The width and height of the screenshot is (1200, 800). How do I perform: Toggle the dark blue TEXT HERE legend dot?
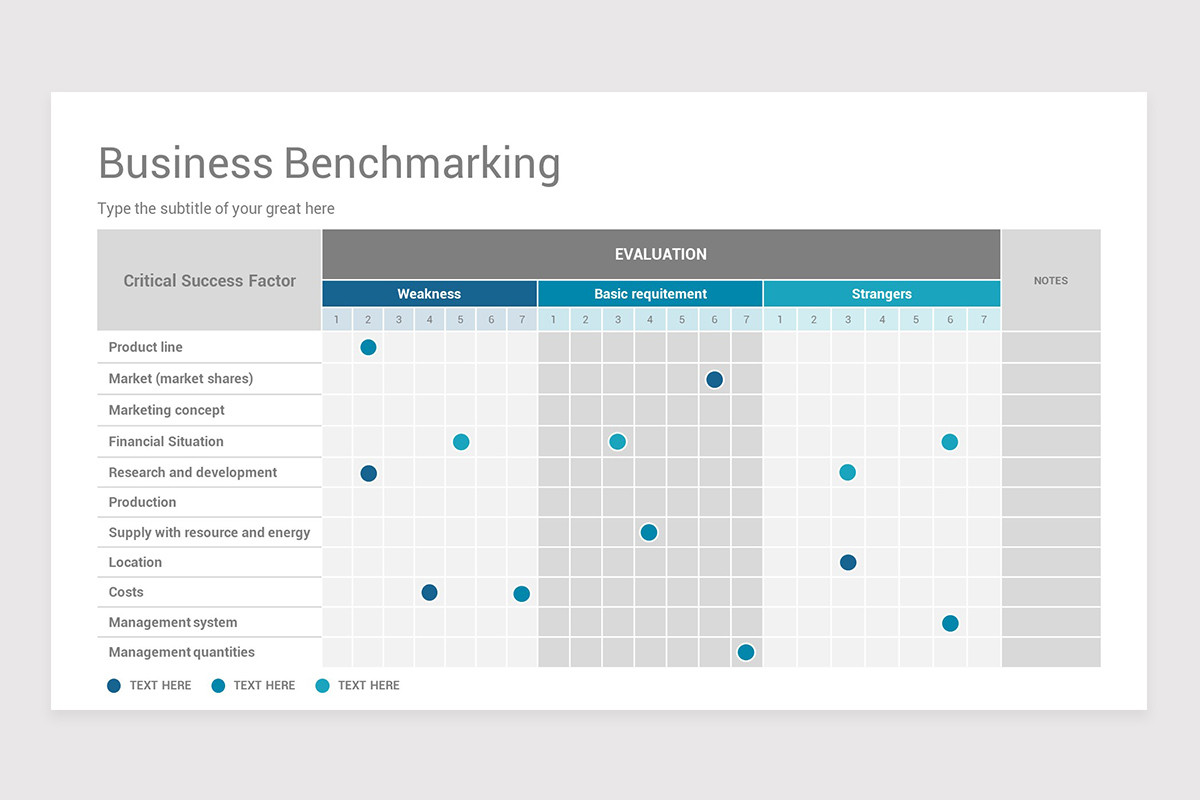[x=113, y=685]
